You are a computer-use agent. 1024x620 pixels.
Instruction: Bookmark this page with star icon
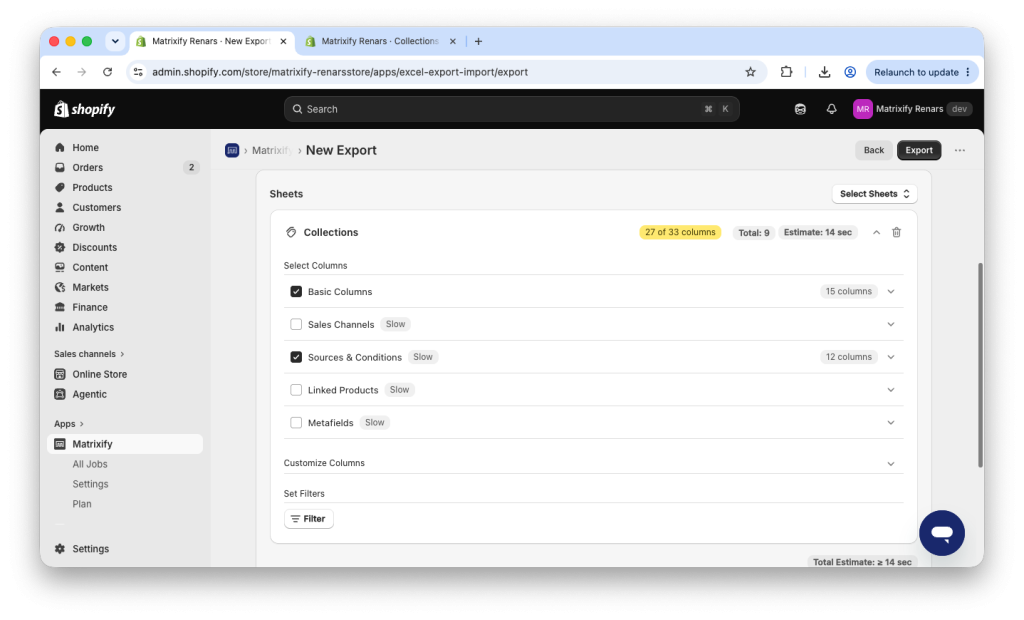(x=750, y=72)
